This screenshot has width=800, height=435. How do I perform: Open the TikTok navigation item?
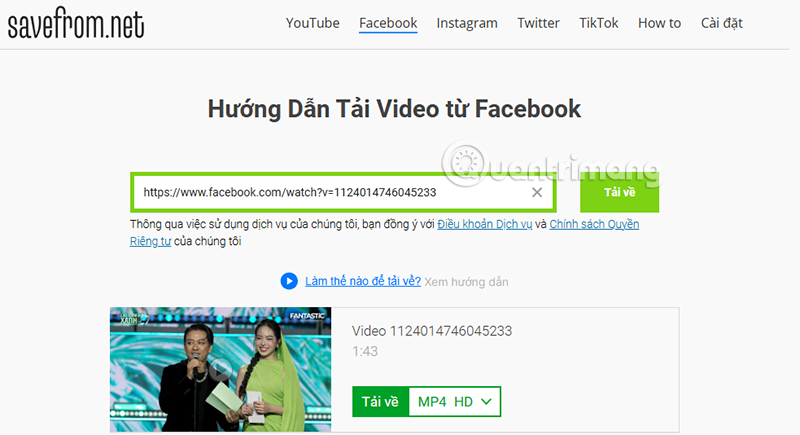click(x=599, y=23)
